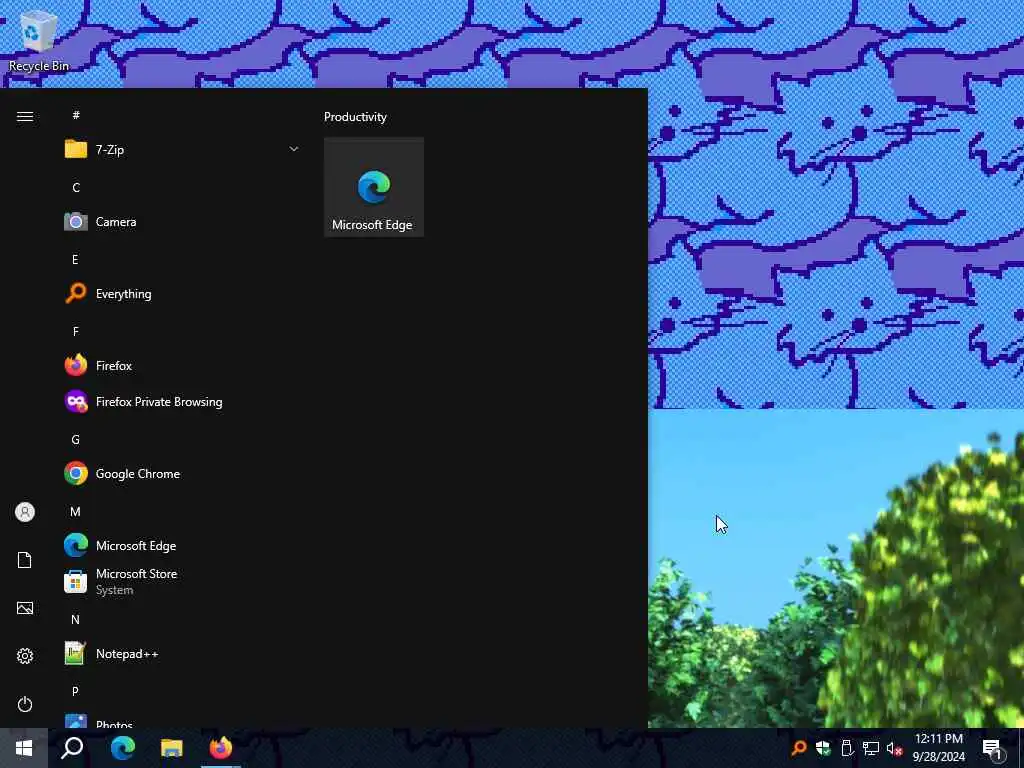Click Safely Remove Hardware tray icon

pos(847,748)
